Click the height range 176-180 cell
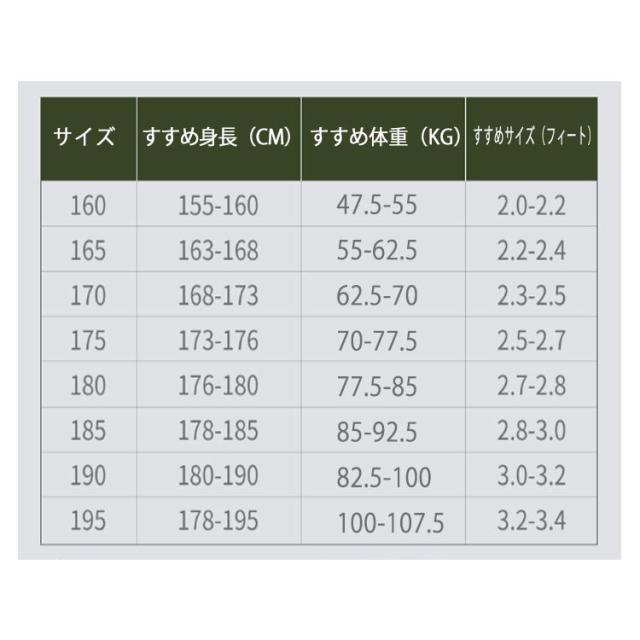Image resolution: width=640 pixels, height=640 pixels. tap(218, 386)
